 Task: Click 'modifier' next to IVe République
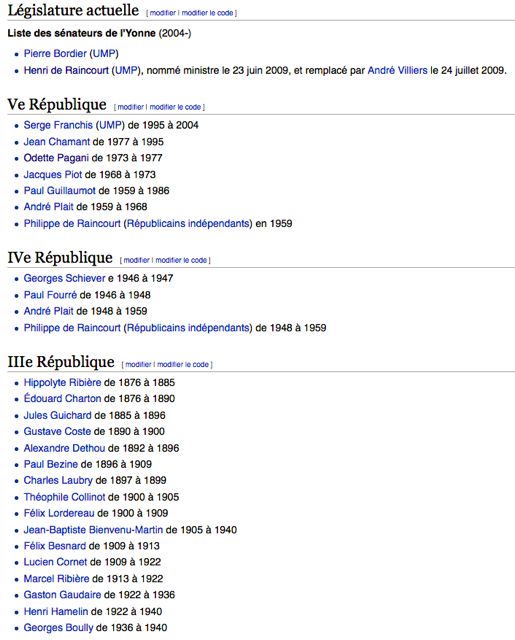coord(136,260)
